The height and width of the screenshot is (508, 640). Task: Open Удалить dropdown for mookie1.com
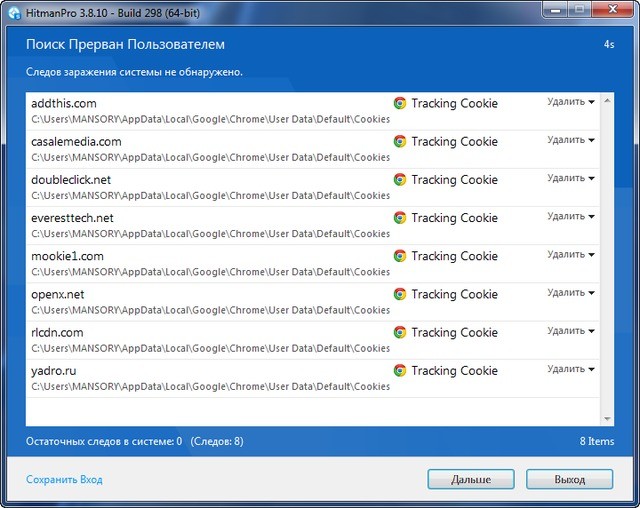(x=571, y=255)
